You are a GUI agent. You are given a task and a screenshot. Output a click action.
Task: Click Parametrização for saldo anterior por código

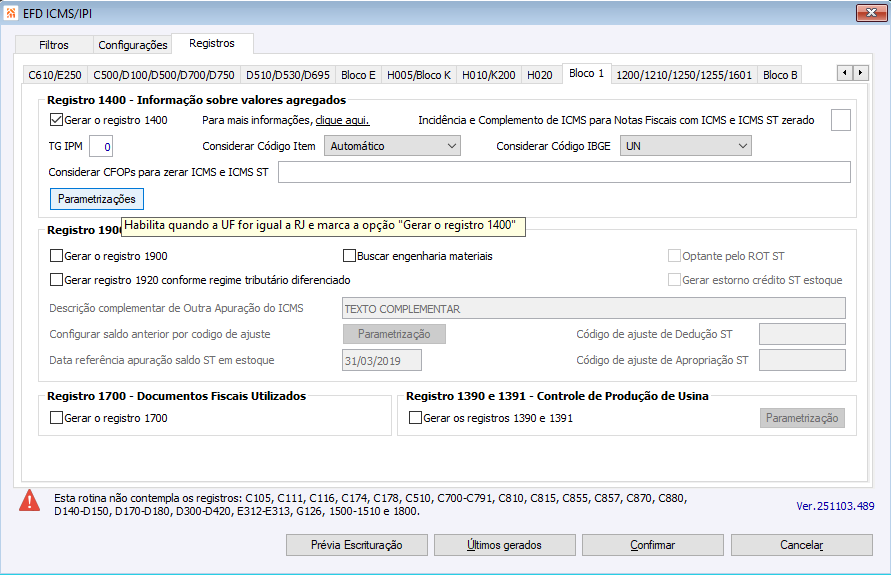394,334
